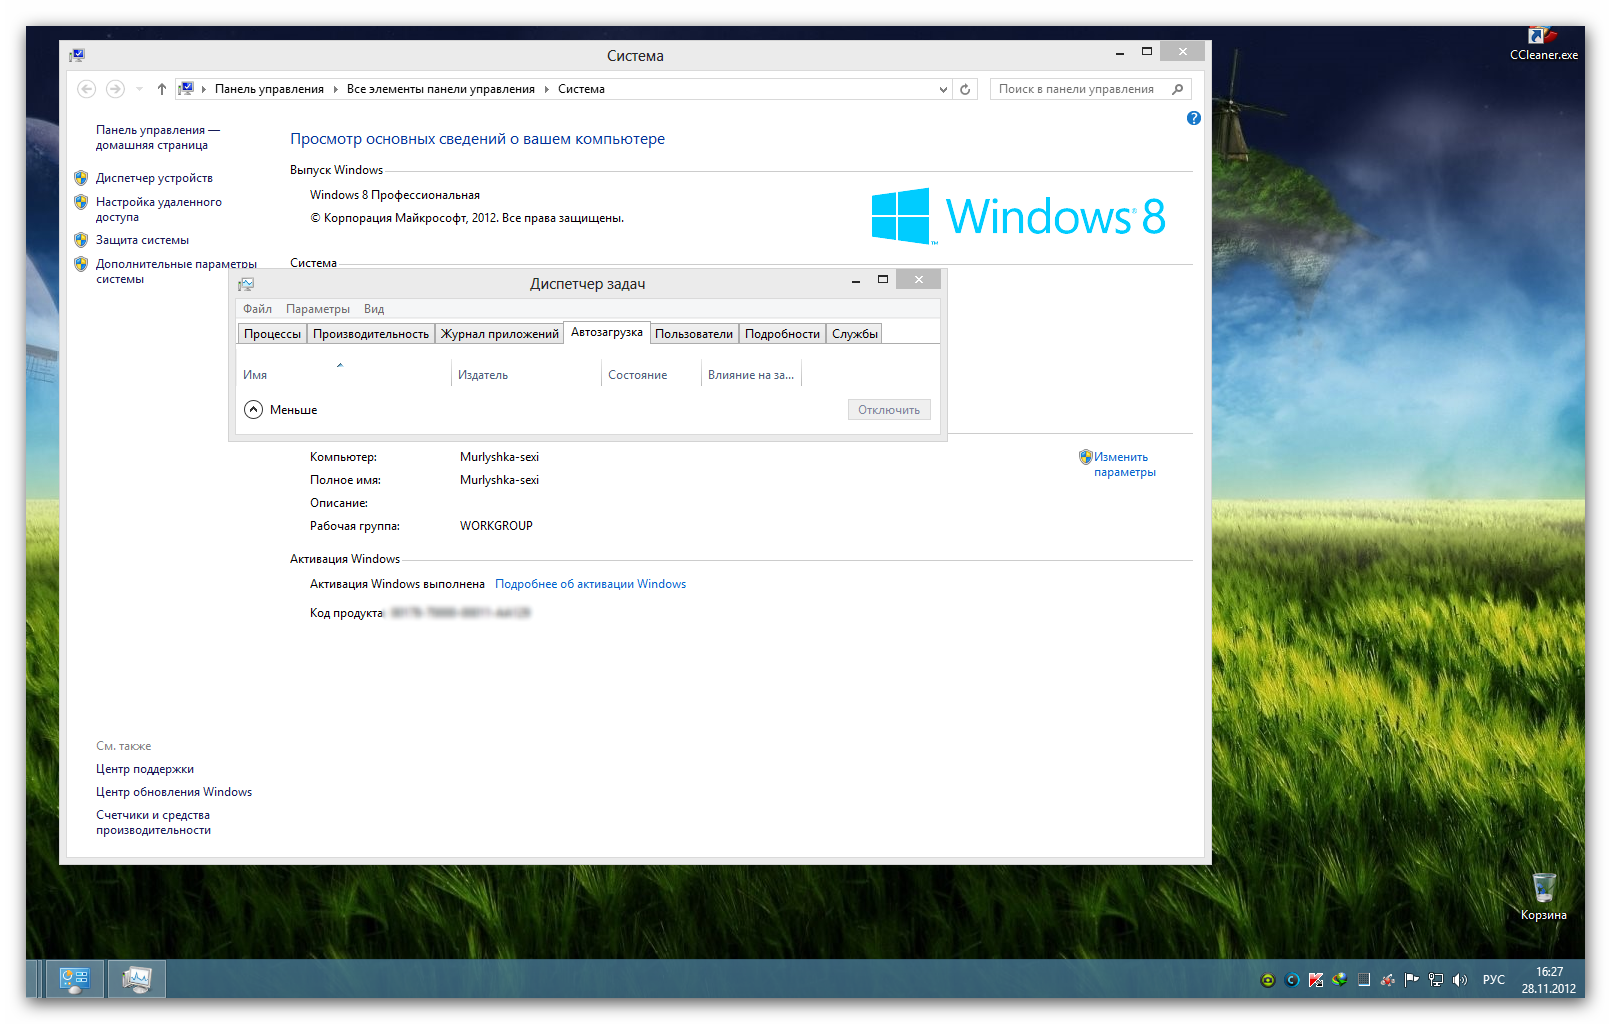Click the Изменить параметры link
Screen dimensions: 1611x1024
pyautogui.click(x=1123, y=464)
